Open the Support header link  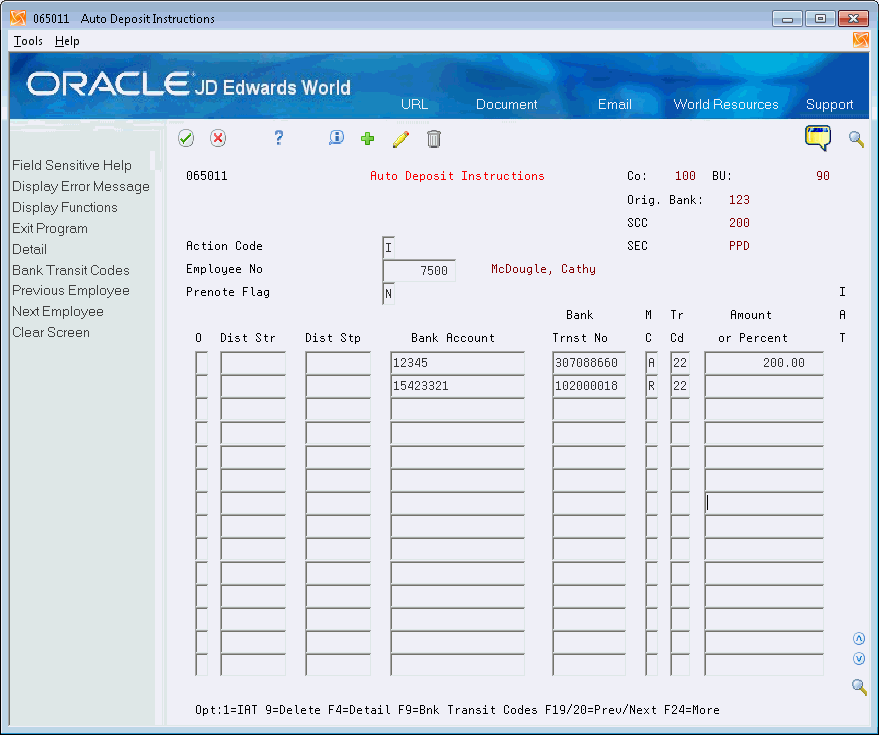(829, 104)
